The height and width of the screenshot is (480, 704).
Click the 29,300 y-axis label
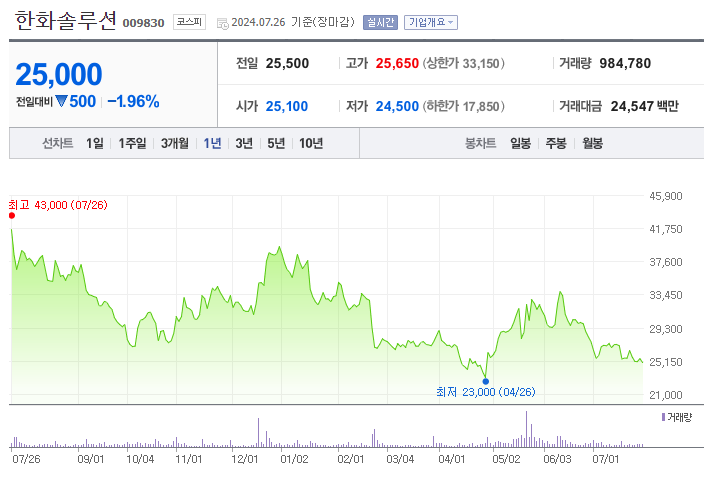click(x=665, y=329)
